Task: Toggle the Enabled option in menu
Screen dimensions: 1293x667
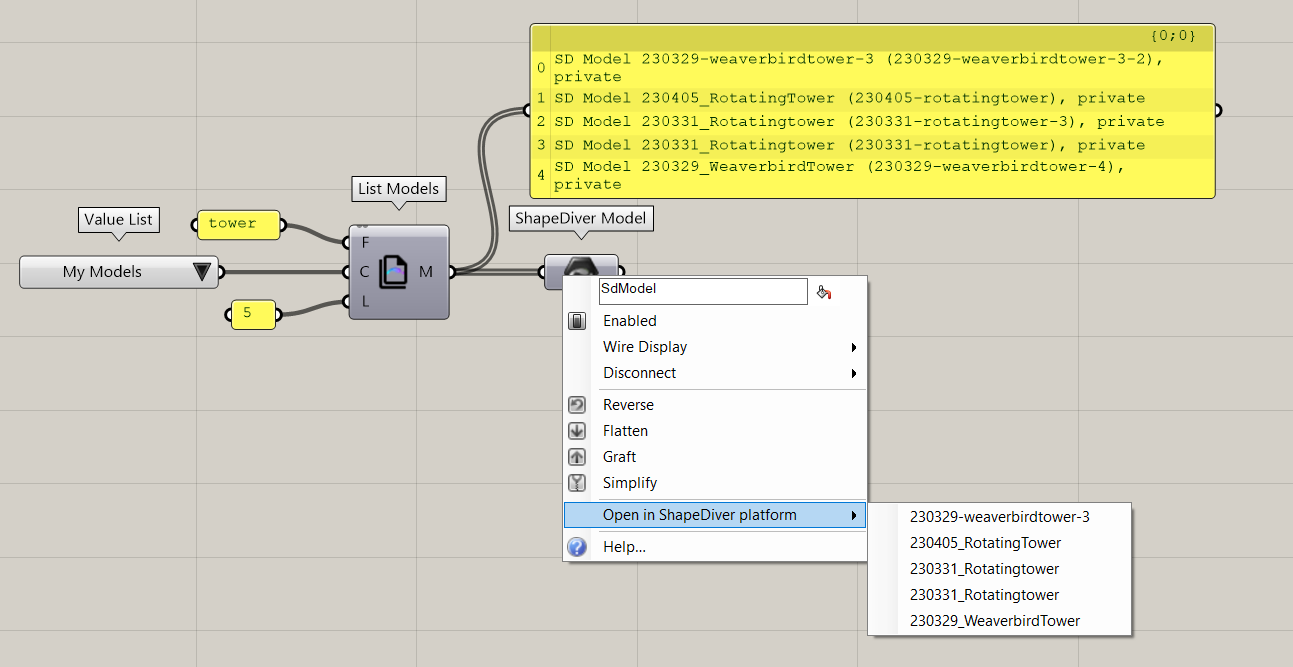Action: [x=630, y=321]
